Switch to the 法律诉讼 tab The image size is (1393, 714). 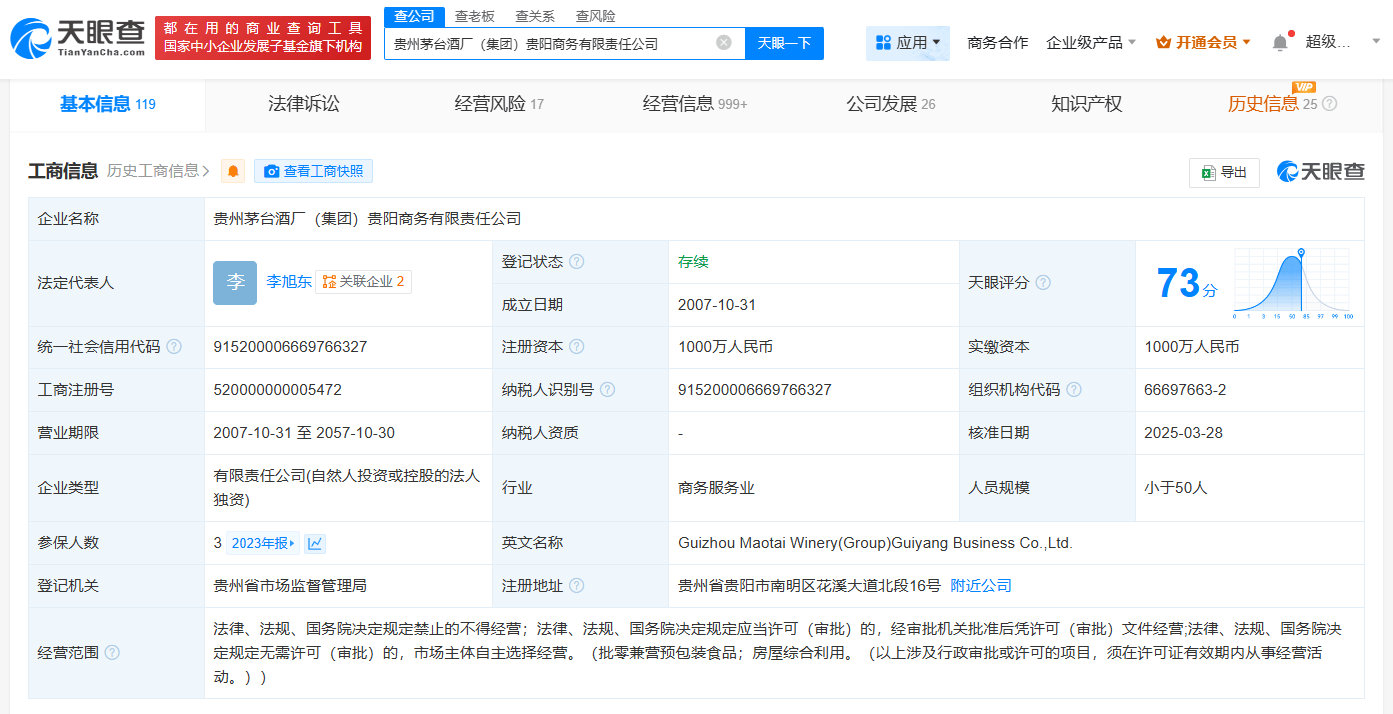point(304,104)
